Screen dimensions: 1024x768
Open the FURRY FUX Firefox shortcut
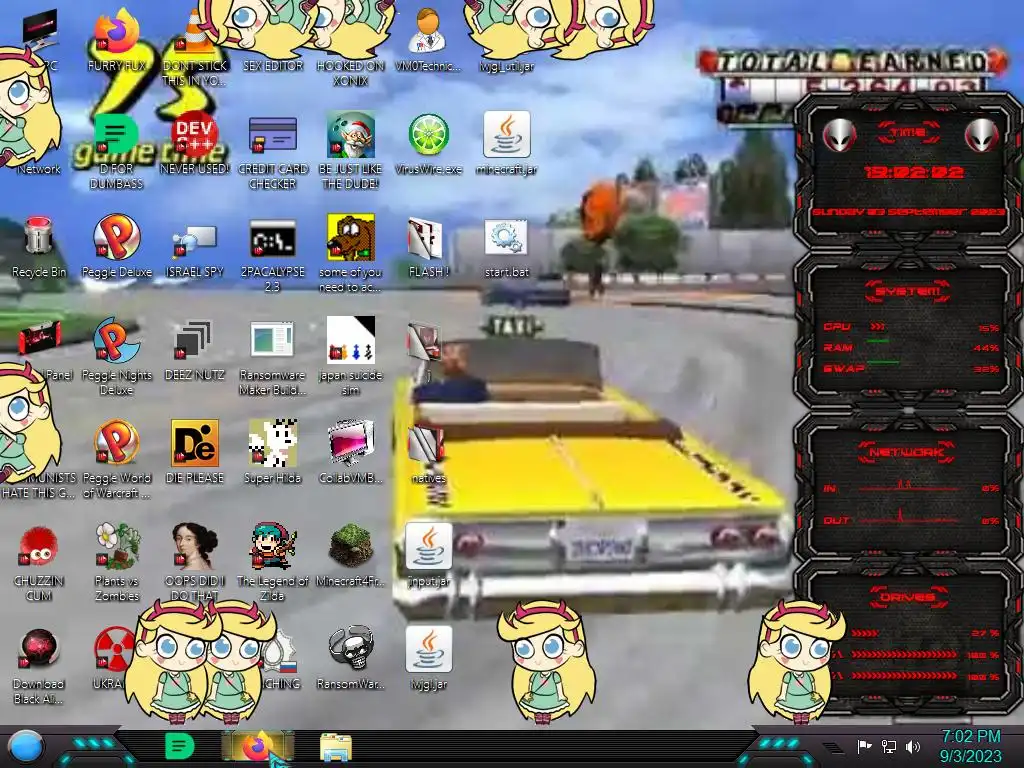click(116, 39)
